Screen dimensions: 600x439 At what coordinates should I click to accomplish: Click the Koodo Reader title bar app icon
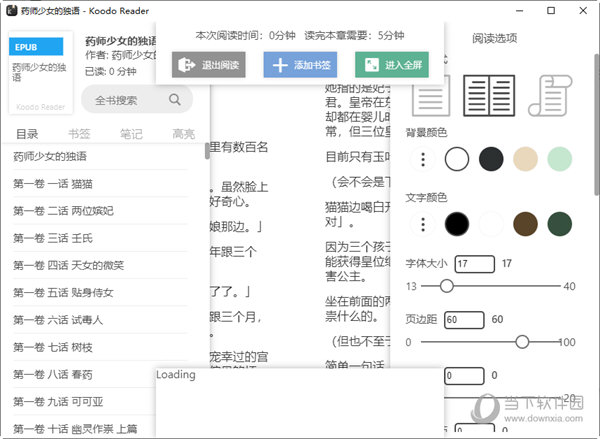11,11
